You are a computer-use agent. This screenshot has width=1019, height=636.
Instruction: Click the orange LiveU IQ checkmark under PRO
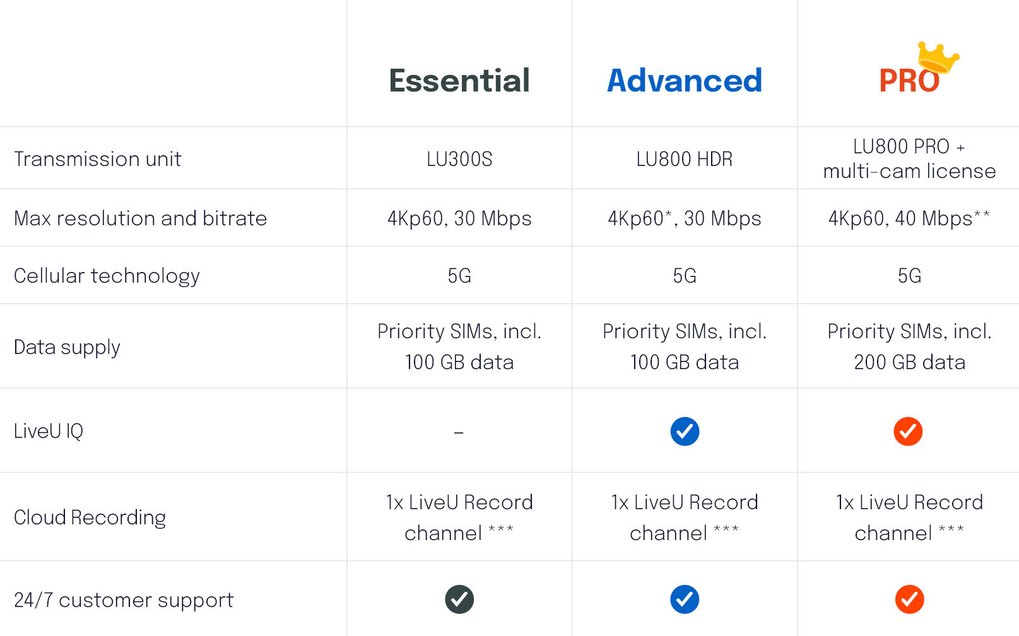point(908,431)
